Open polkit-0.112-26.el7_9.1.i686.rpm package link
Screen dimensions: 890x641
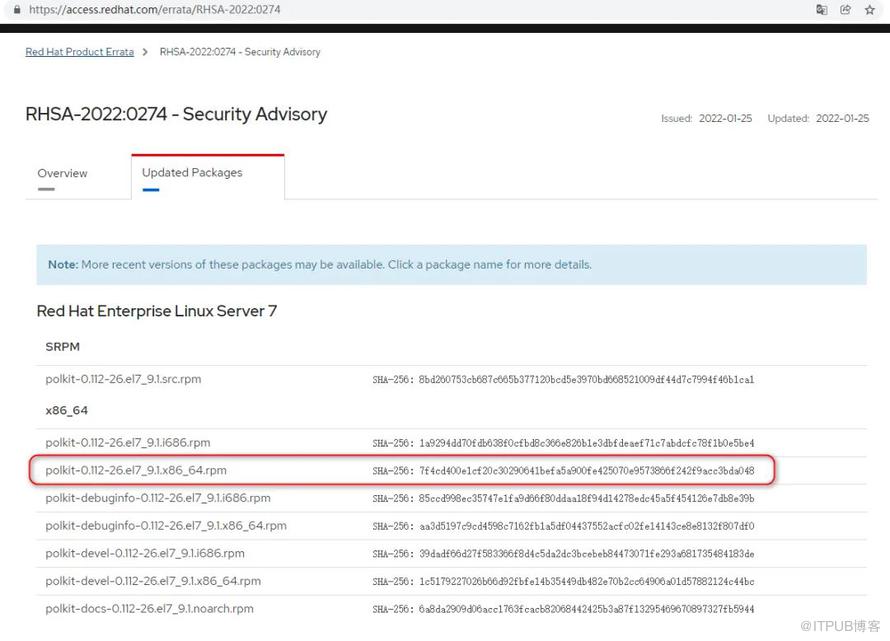tap(127, 442)
